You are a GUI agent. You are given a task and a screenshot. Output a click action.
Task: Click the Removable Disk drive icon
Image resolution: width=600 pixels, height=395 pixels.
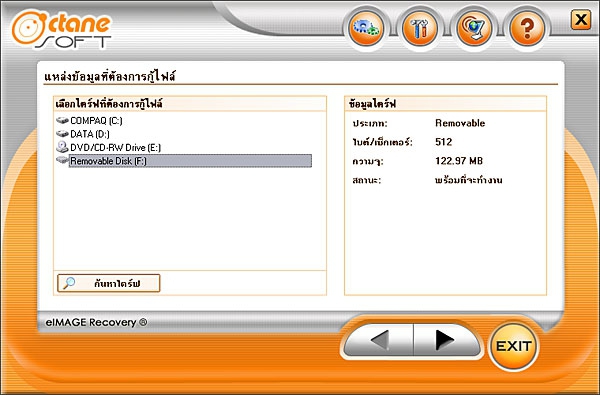(x=62, y=160)
